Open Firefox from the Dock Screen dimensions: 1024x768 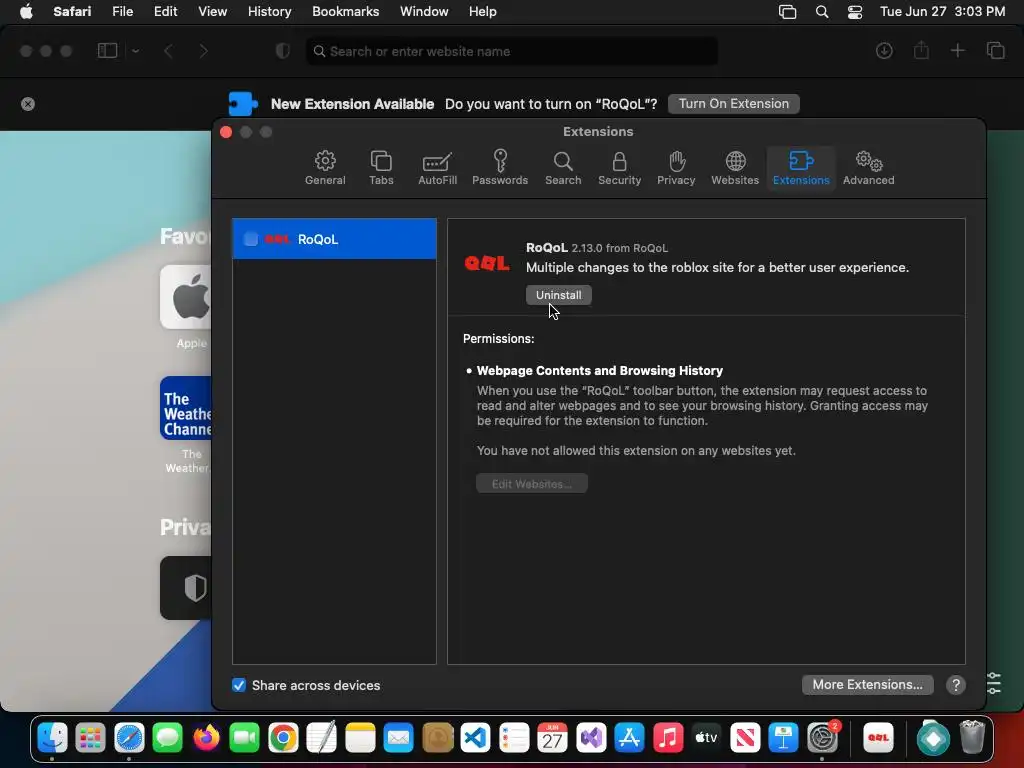(206, 738)
